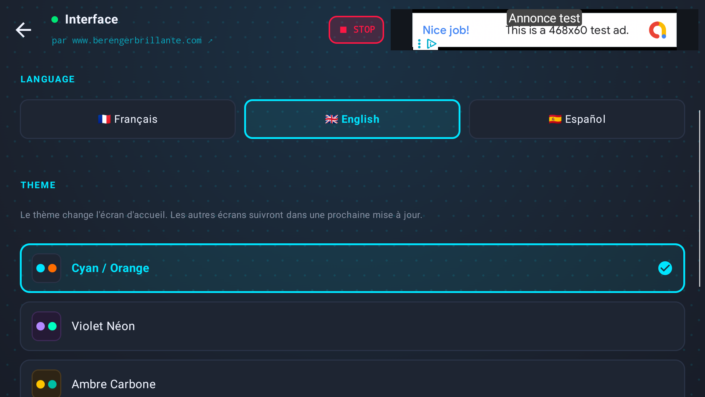Click the AdChoices triangle icon in the ad
The image size is (705, 397).
432,44
